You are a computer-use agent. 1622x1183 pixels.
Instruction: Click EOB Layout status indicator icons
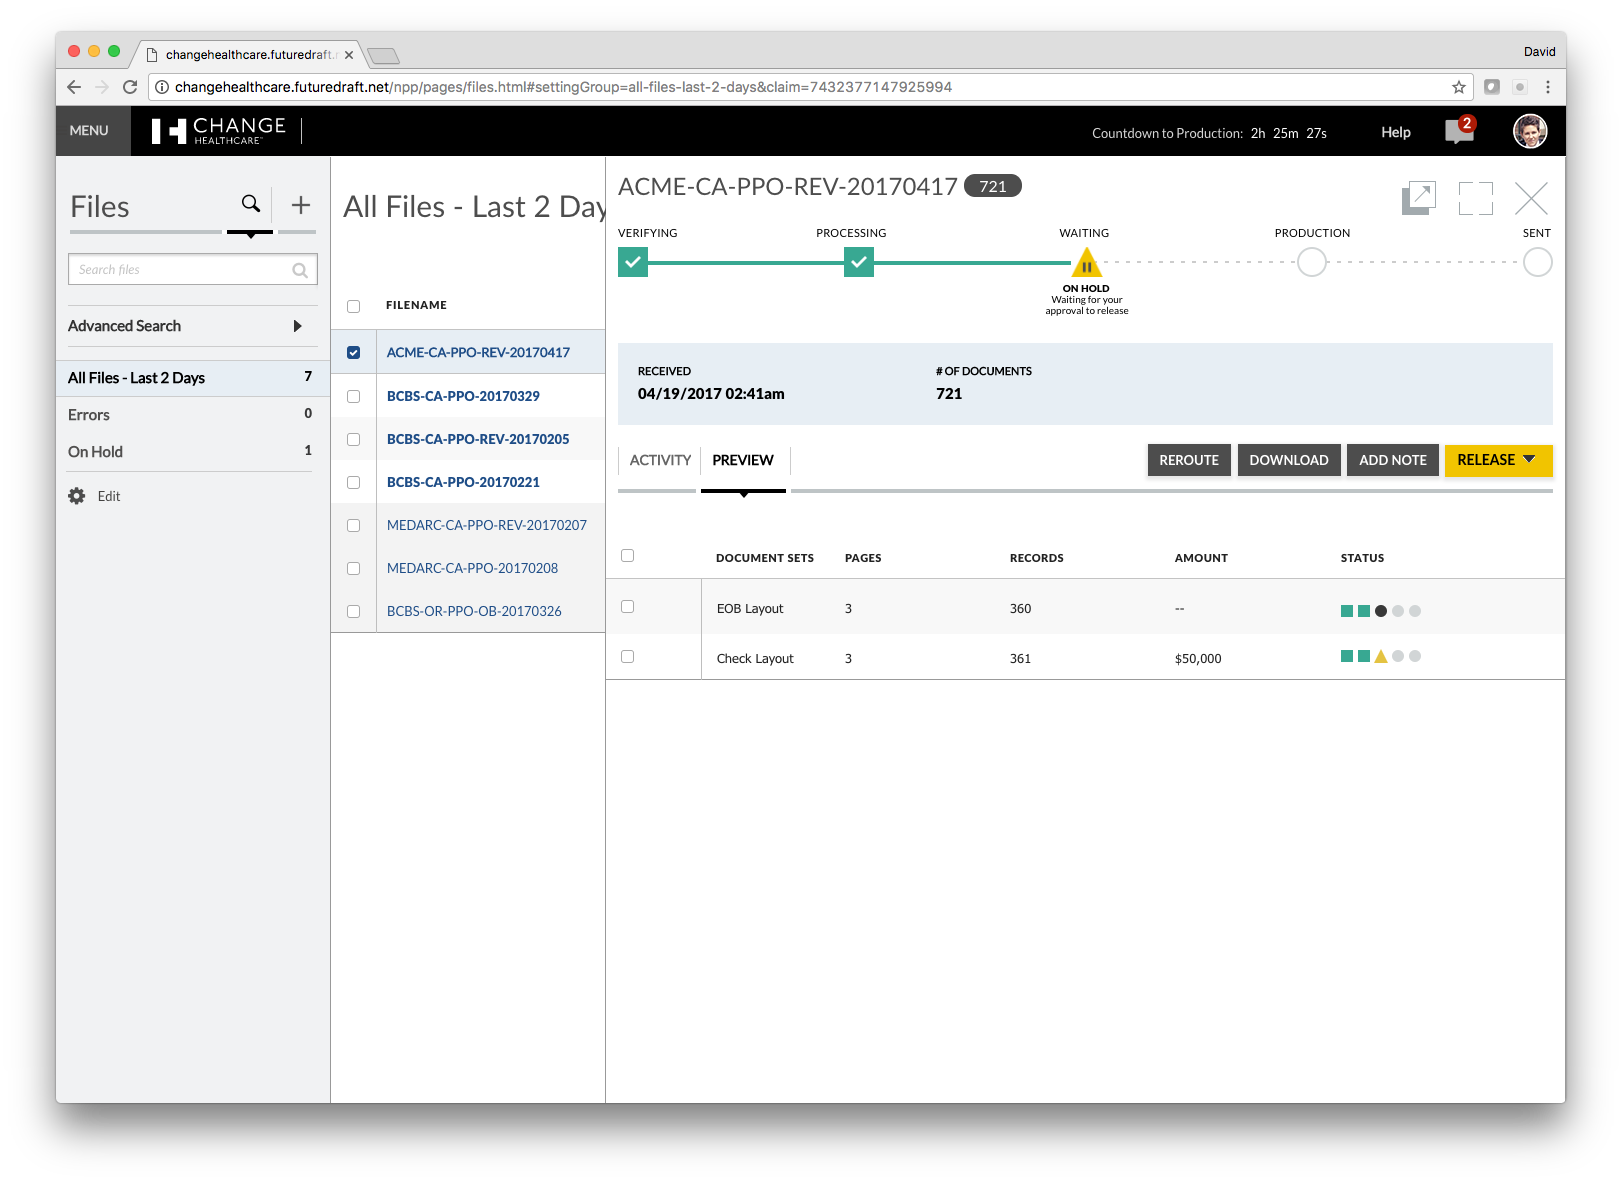point(1381,611)
